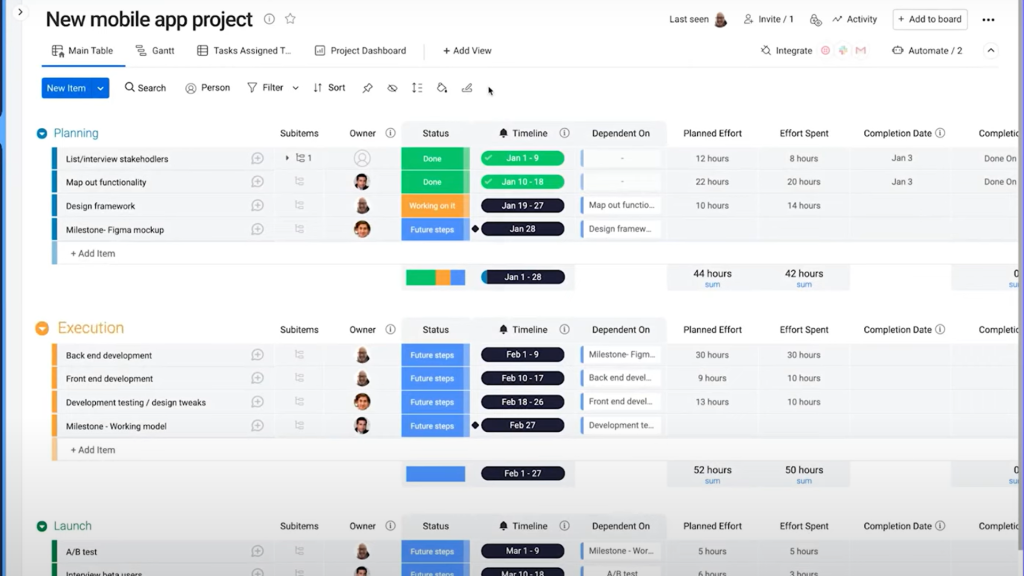The height and width of the screenshot is (576, 1024).
Task: Star the New mobile app project board
Action: (290, 19)
